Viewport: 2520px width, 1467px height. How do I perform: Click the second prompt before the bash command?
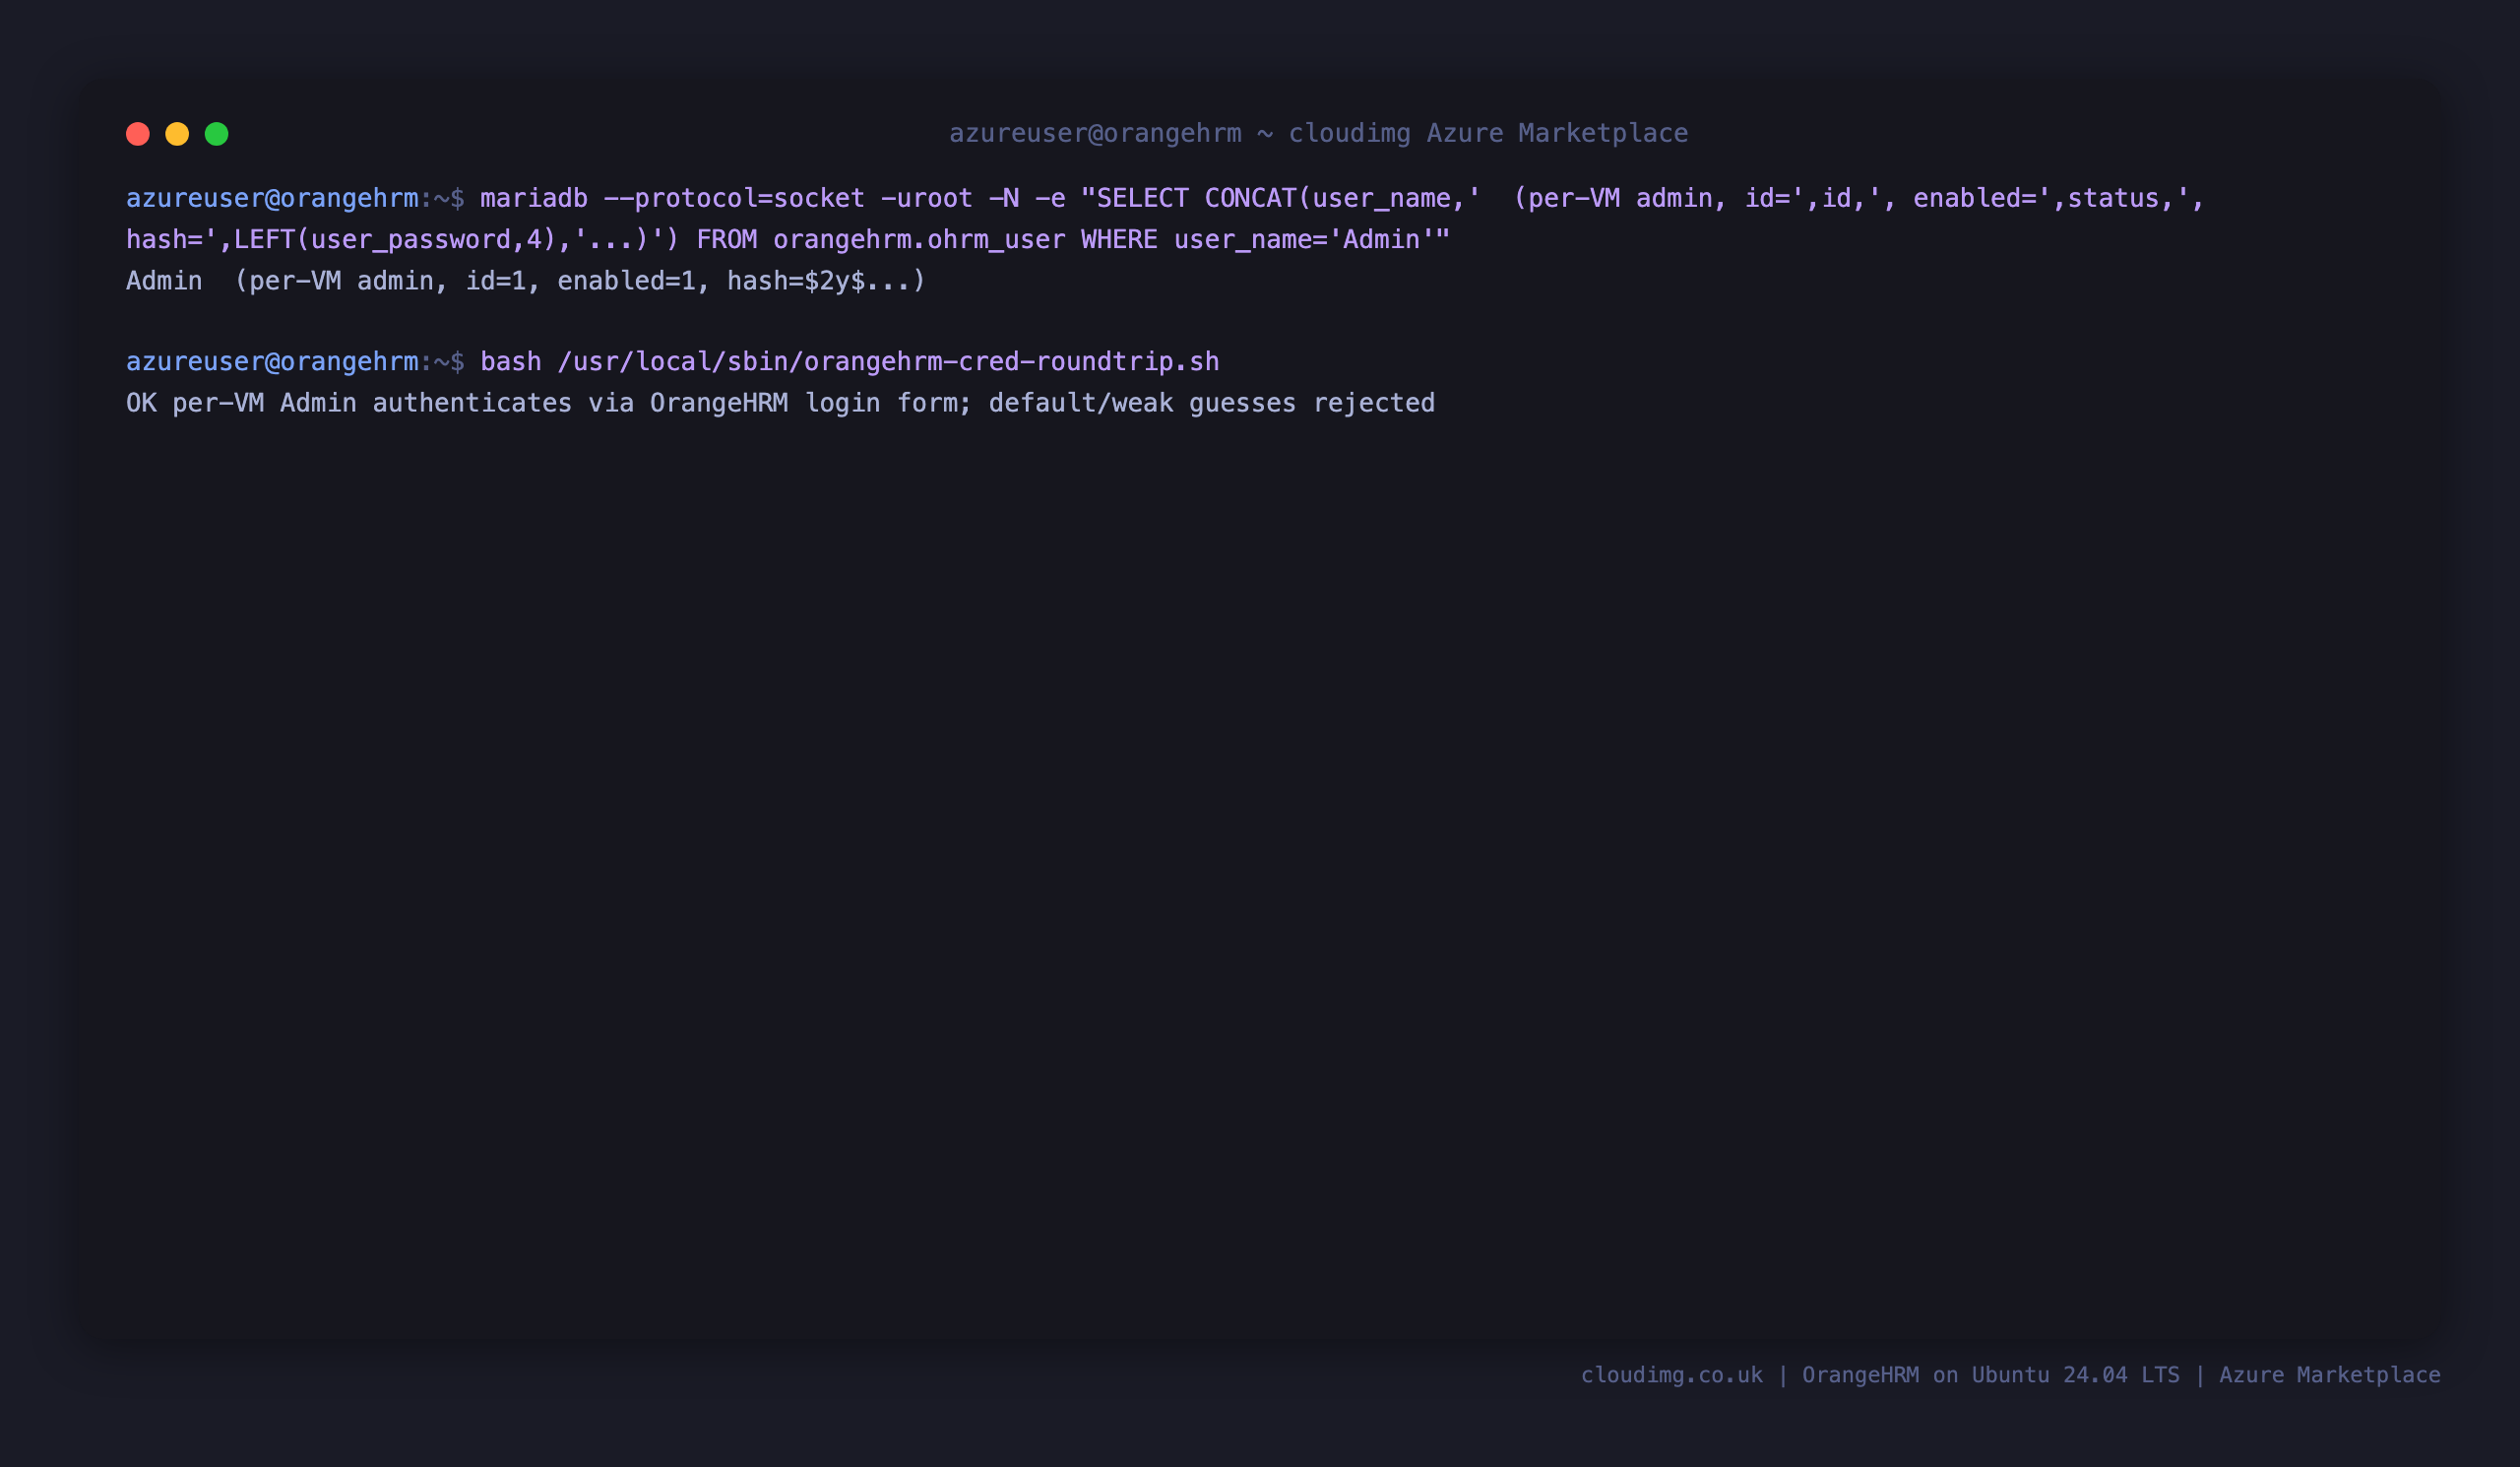pyautogui.click(x=295, y=361)
